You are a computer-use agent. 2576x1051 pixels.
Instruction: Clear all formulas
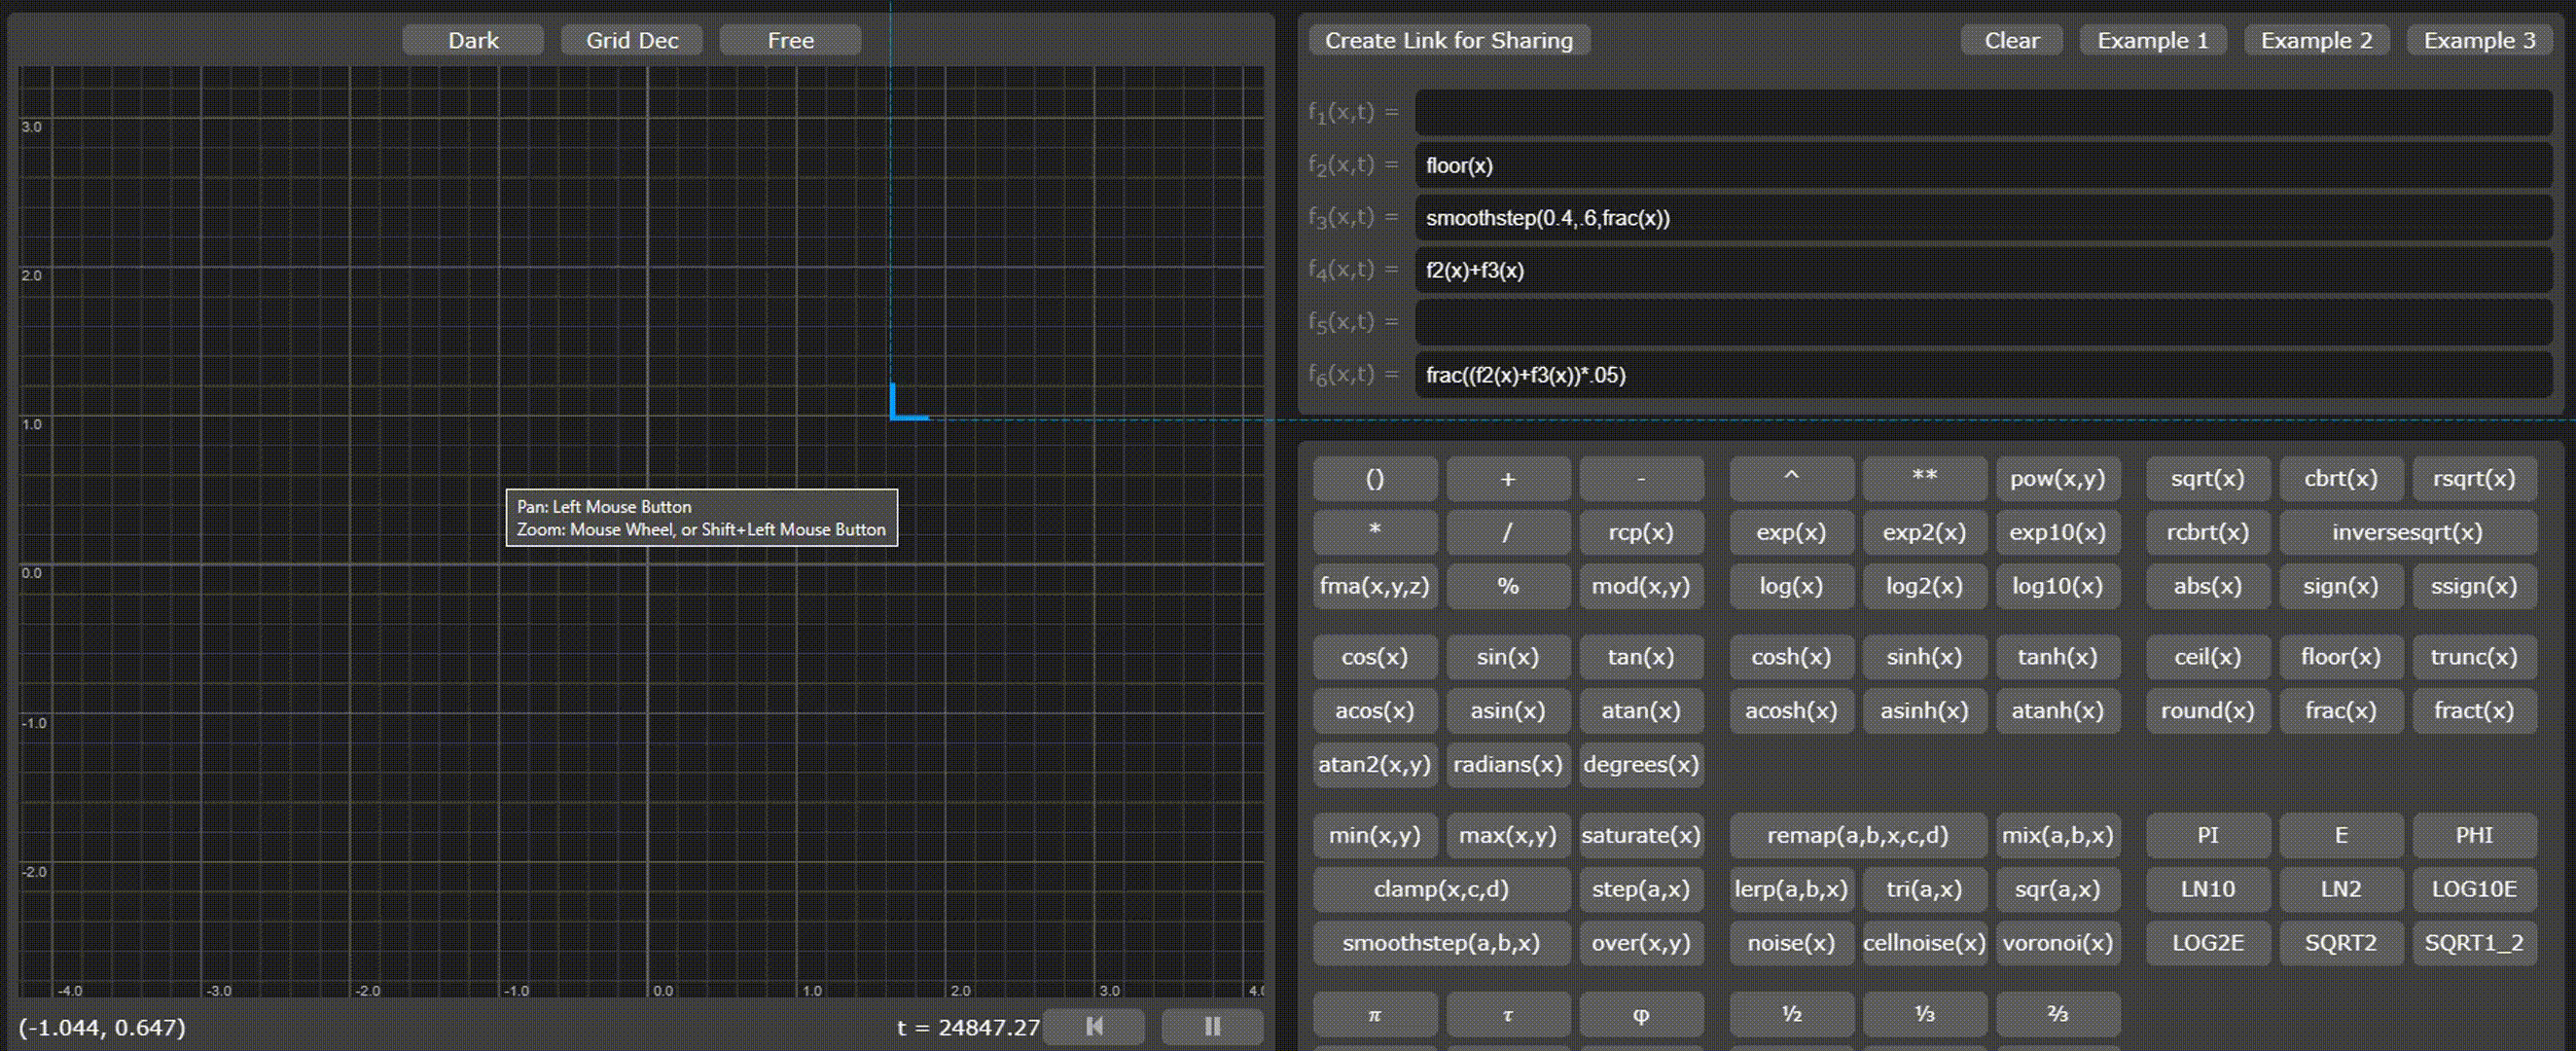click(x=2011, y=40)
